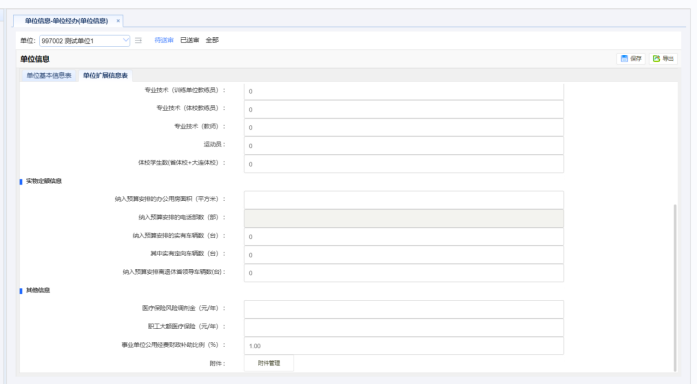The width and height of the screenshot is (697, 384).
Task: Click the 实物定额信息 section heading
Action: point(44,181)
